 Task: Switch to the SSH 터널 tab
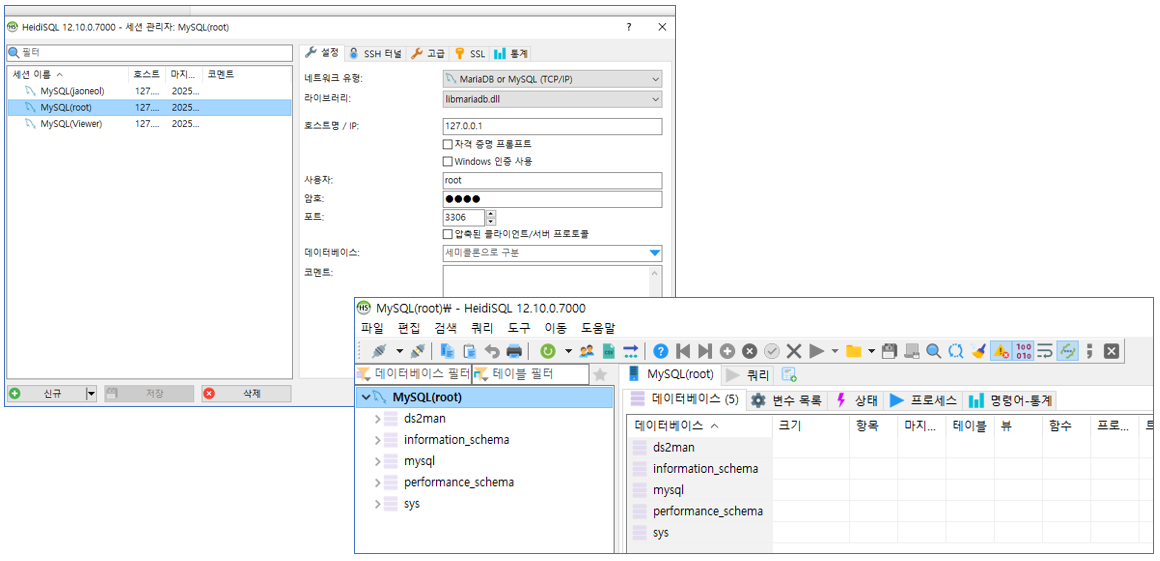(x=375, y=53)
